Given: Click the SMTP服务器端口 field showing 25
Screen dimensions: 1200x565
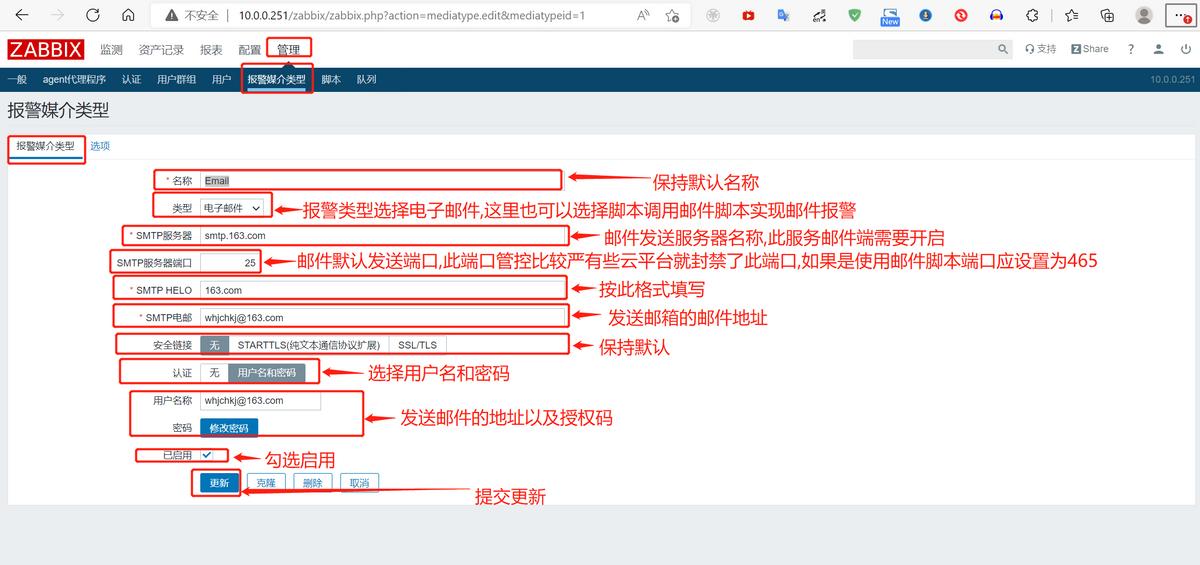Looking at the screenshot, I should pos(230,262).
